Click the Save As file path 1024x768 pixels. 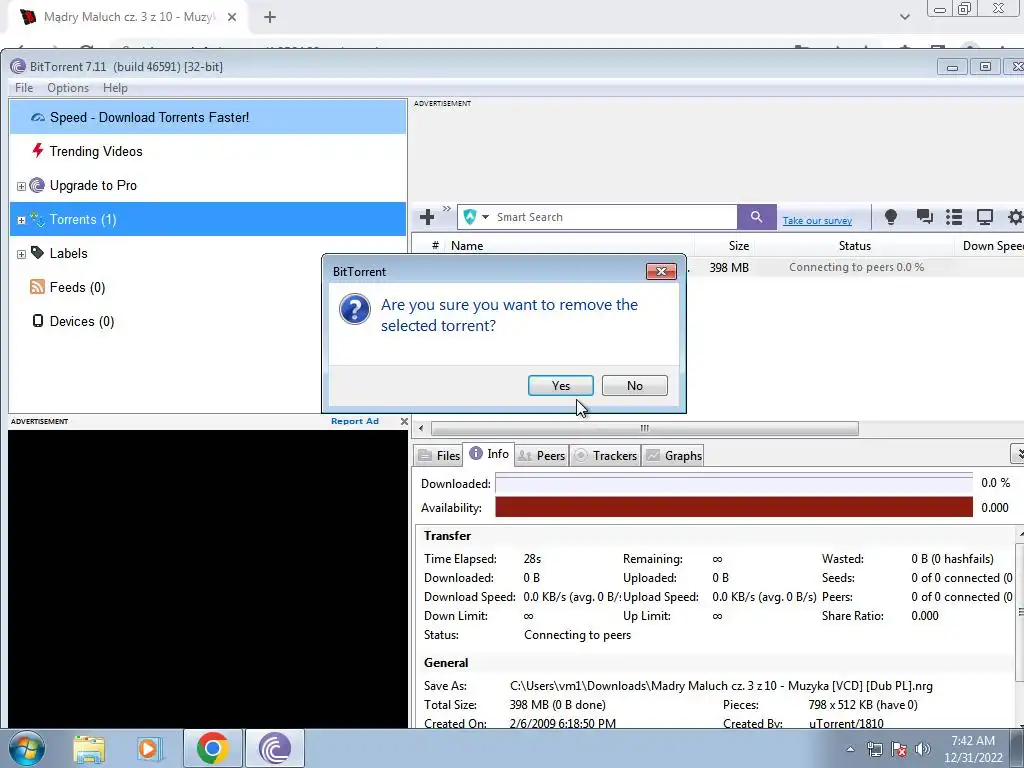721,686
